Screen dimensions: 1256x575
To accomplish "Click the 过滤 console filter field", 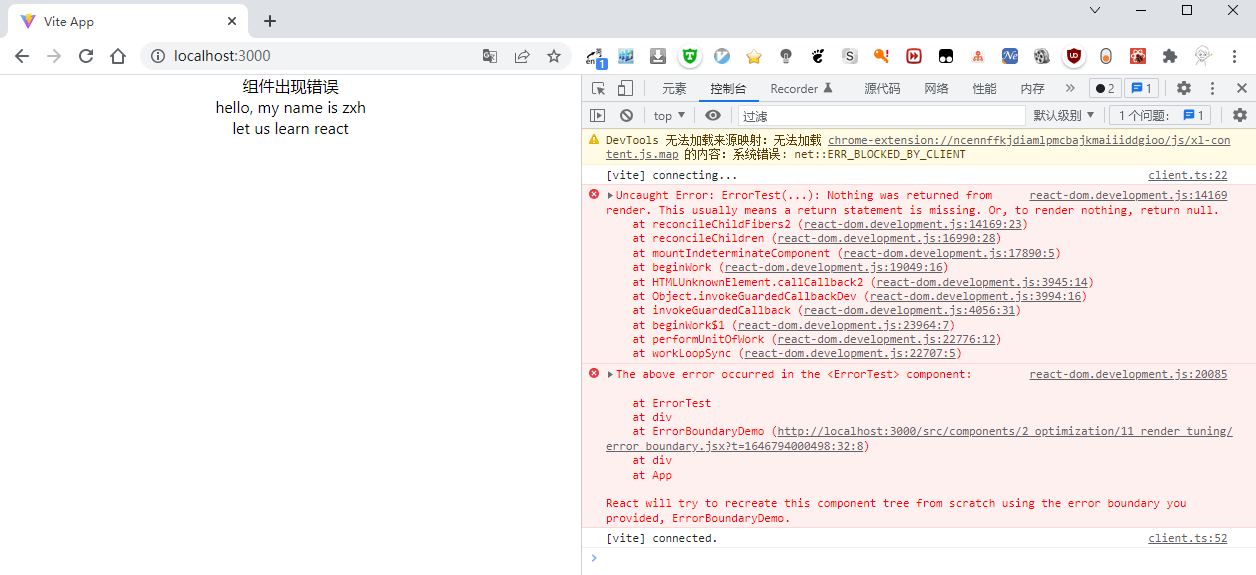I will 880,116.
